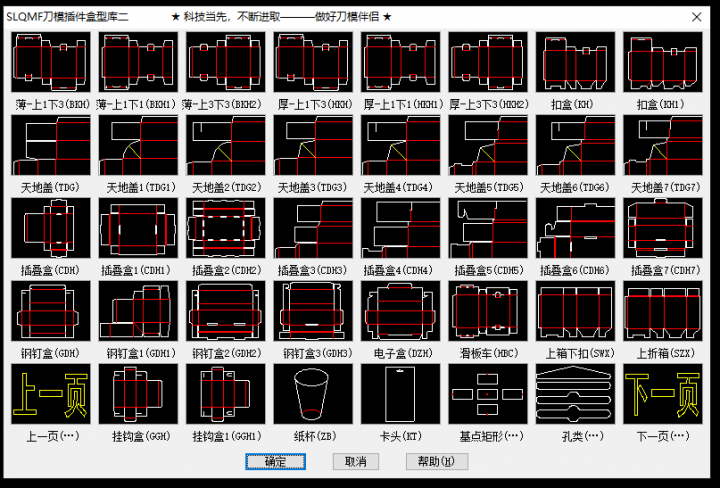
Task: Click the 确定 confirm button
Action: [275, 461]
